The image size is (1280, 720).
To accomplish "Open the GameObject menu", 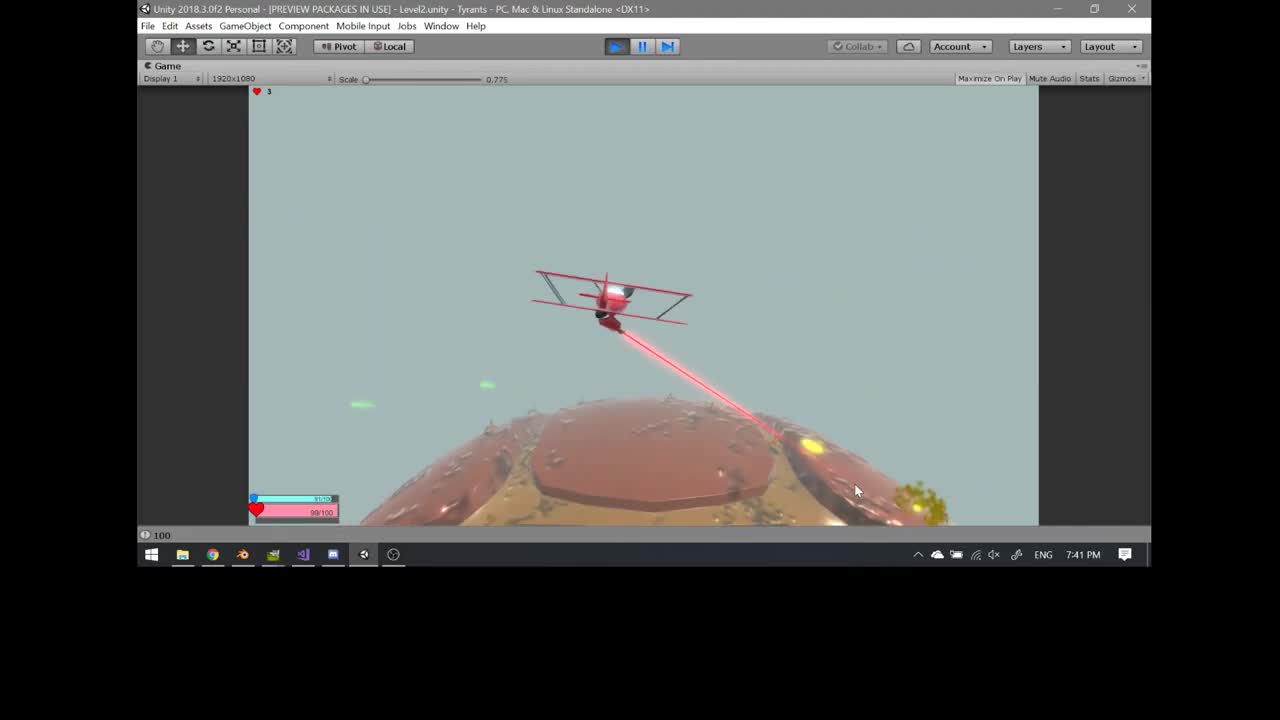I will coord(245,26).
